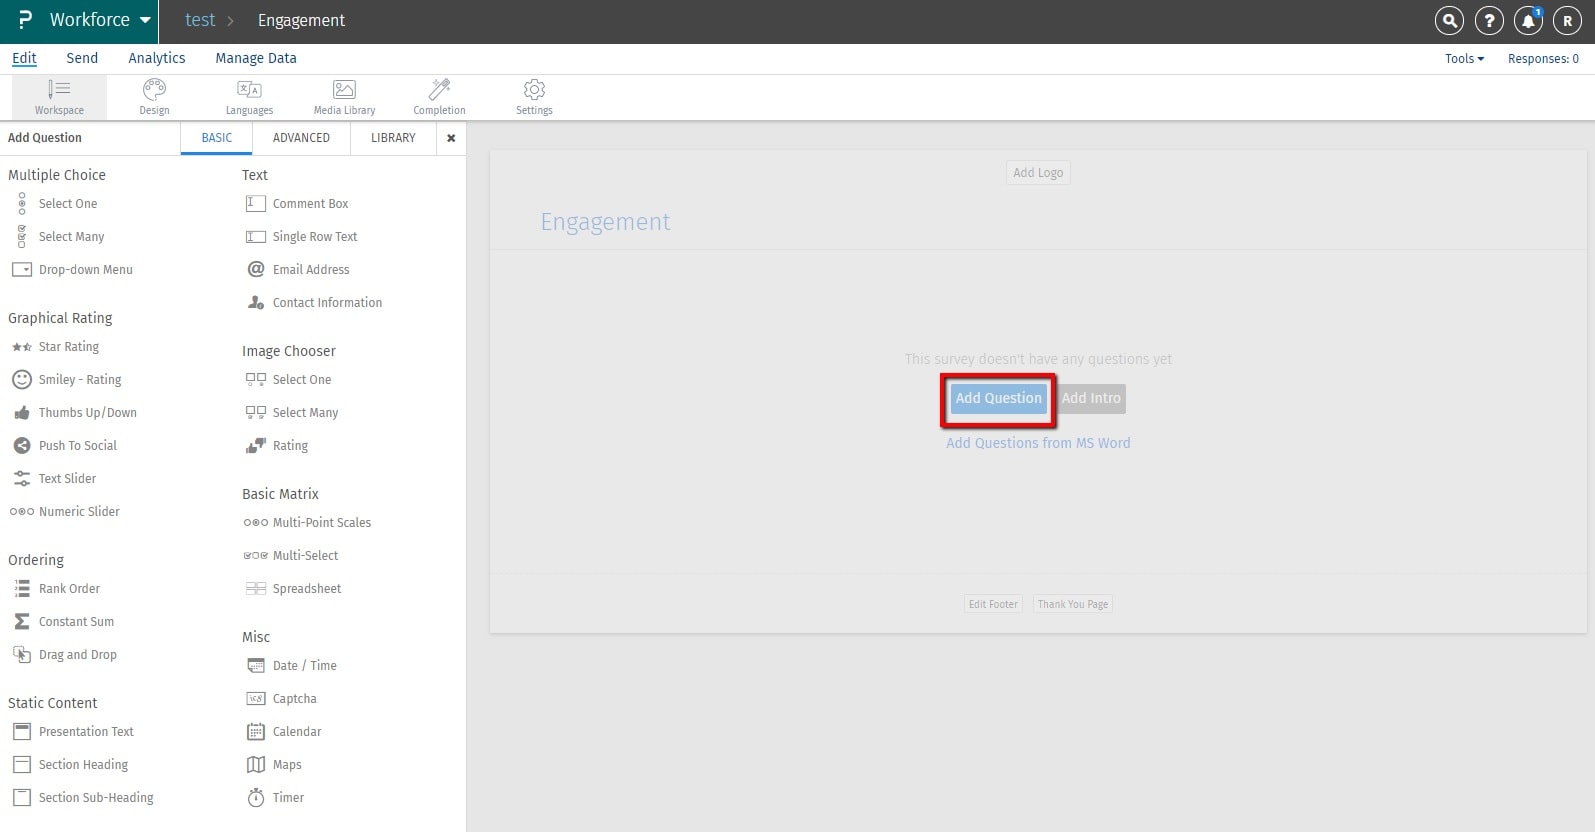1595x833 pixels.
Task: Click the blue Add Question button
Action: point(999,398)
